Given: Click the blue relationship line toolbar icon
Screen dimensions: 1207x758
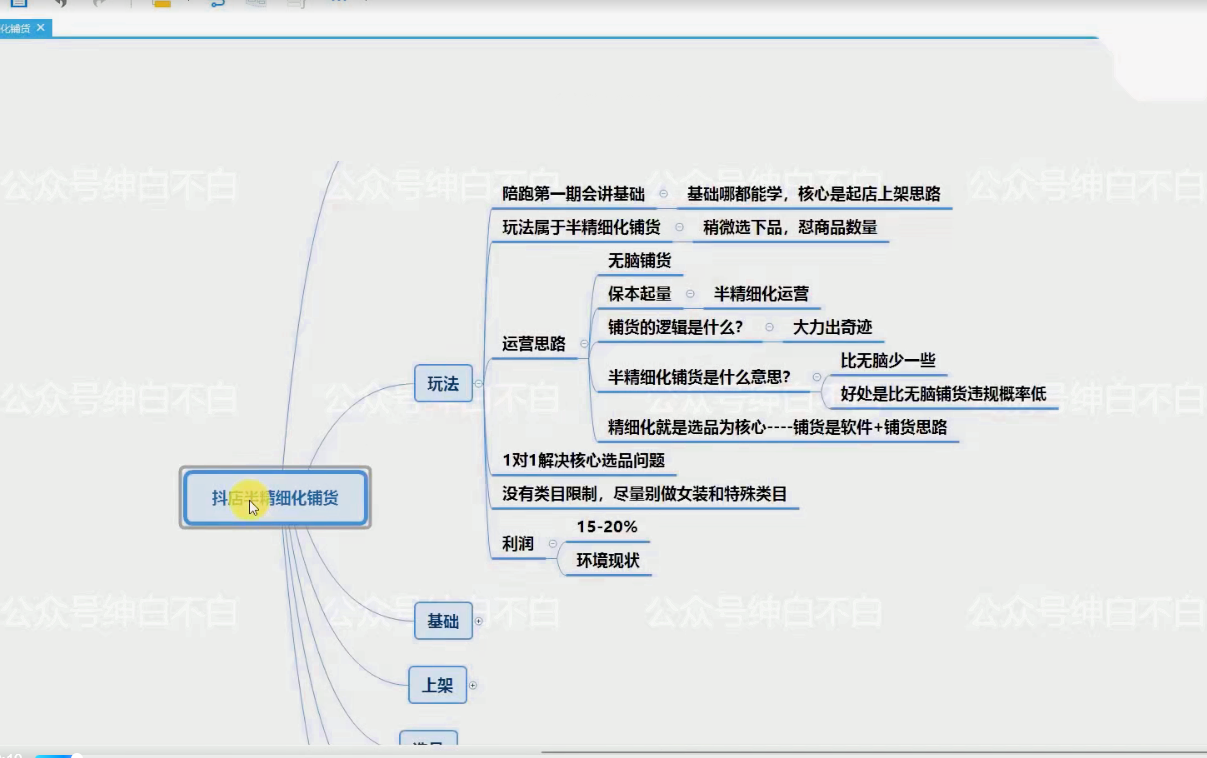Looking at the screenshot, I should (x=217, y=3).
